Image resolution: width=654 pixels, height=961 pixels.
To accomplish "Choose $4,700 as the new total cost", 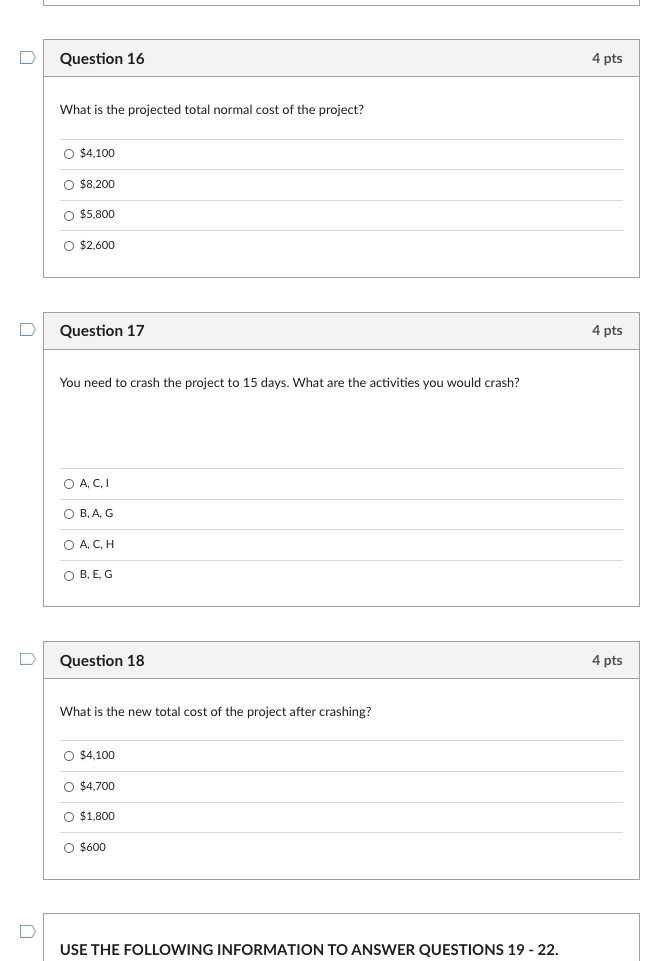I will [69, 786].
